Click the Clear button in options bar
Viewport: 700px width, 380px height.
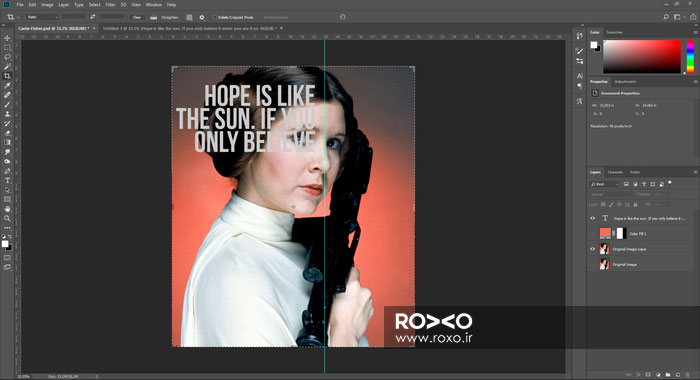tap(137, 17)
